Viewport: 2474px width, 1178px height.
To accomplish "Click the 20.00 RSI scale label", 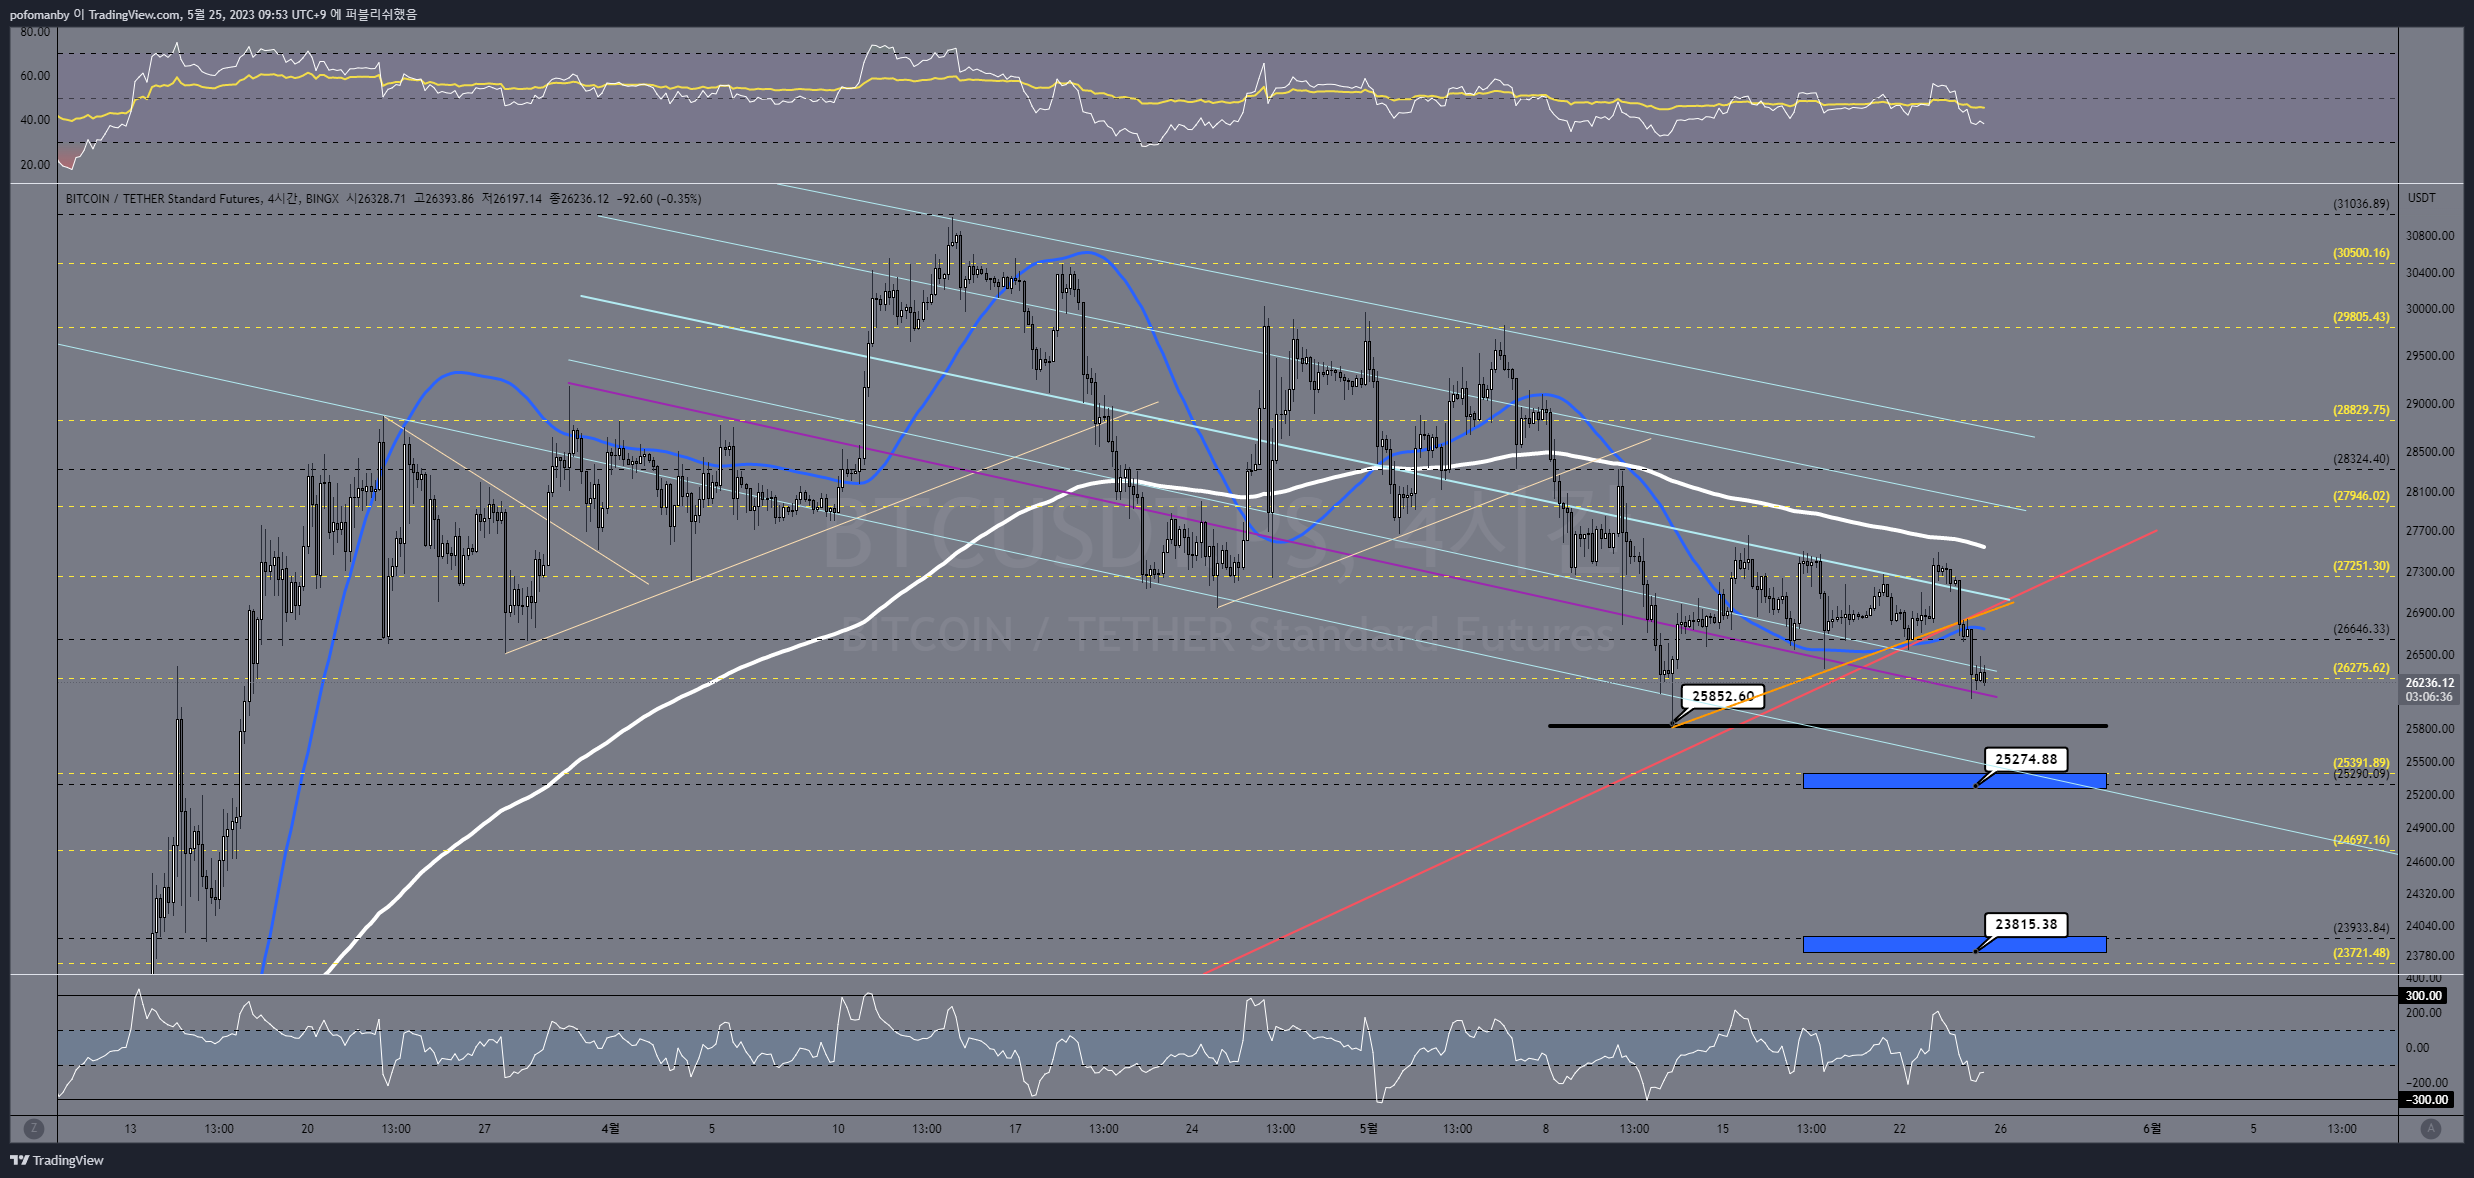I will 35,165.
